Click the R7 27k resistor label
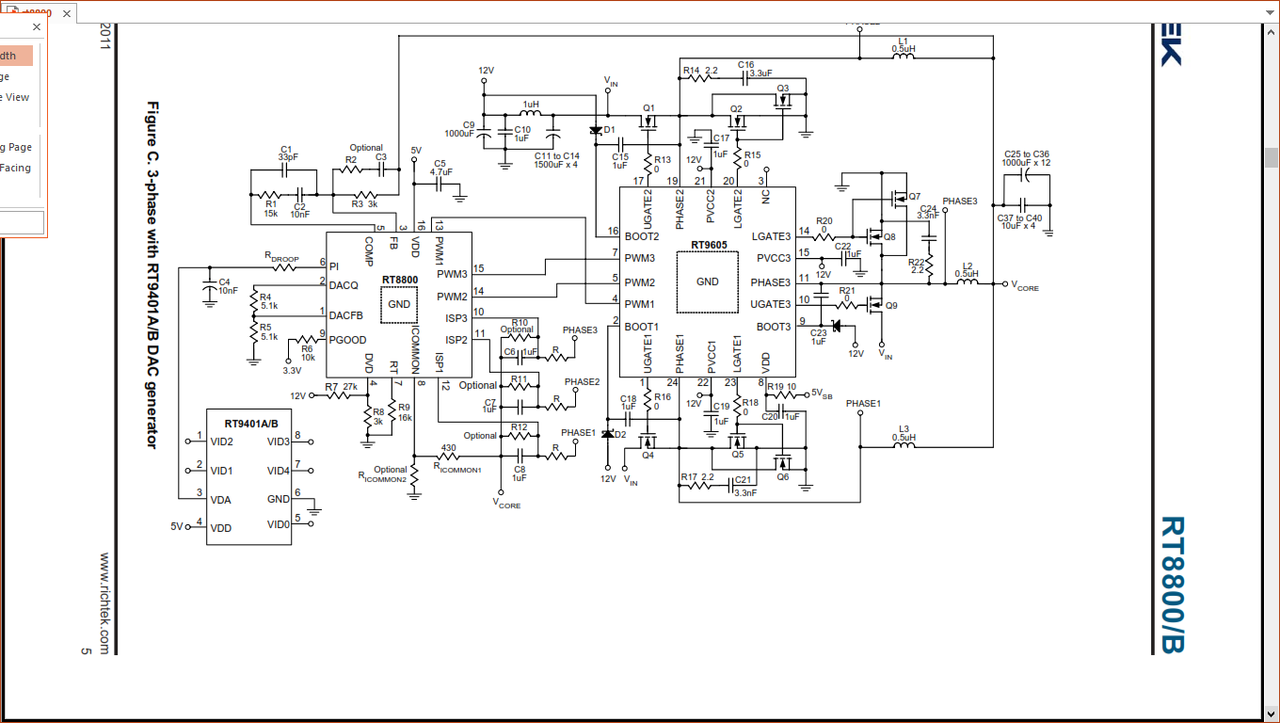The width and height of the screenshot is (1280, 723). [342, 386]
